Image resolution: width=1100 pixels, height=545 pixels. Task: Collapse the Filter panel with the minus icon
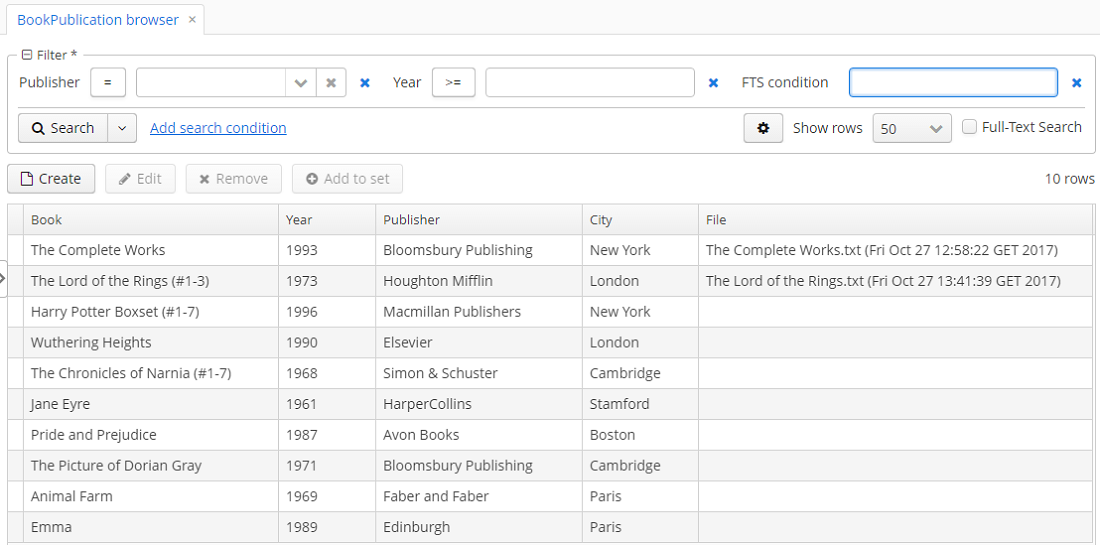[x=27, y=55]
